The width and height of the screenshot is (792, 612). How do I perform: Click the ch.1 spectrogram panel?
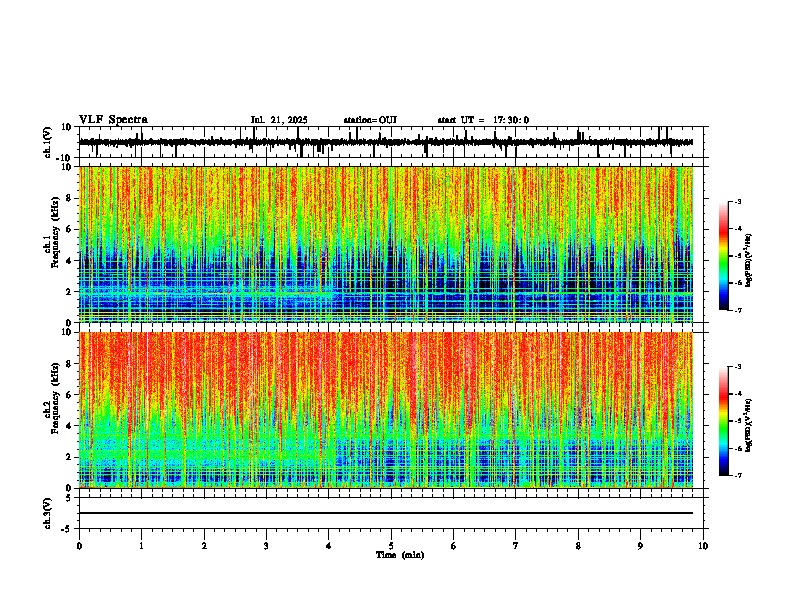coord(386,244)
